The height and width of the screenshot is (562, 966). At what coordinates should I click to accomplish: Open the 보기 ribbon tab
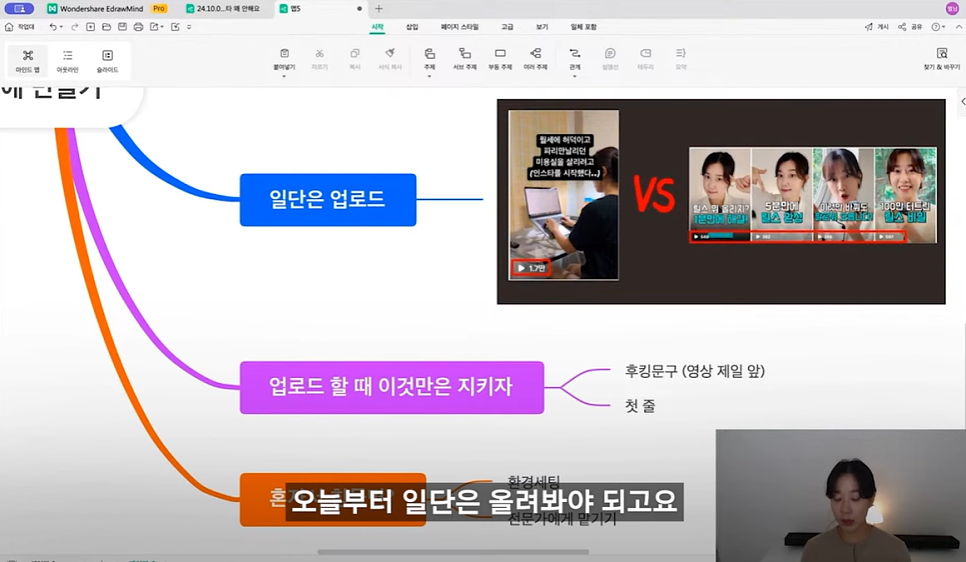542,27
